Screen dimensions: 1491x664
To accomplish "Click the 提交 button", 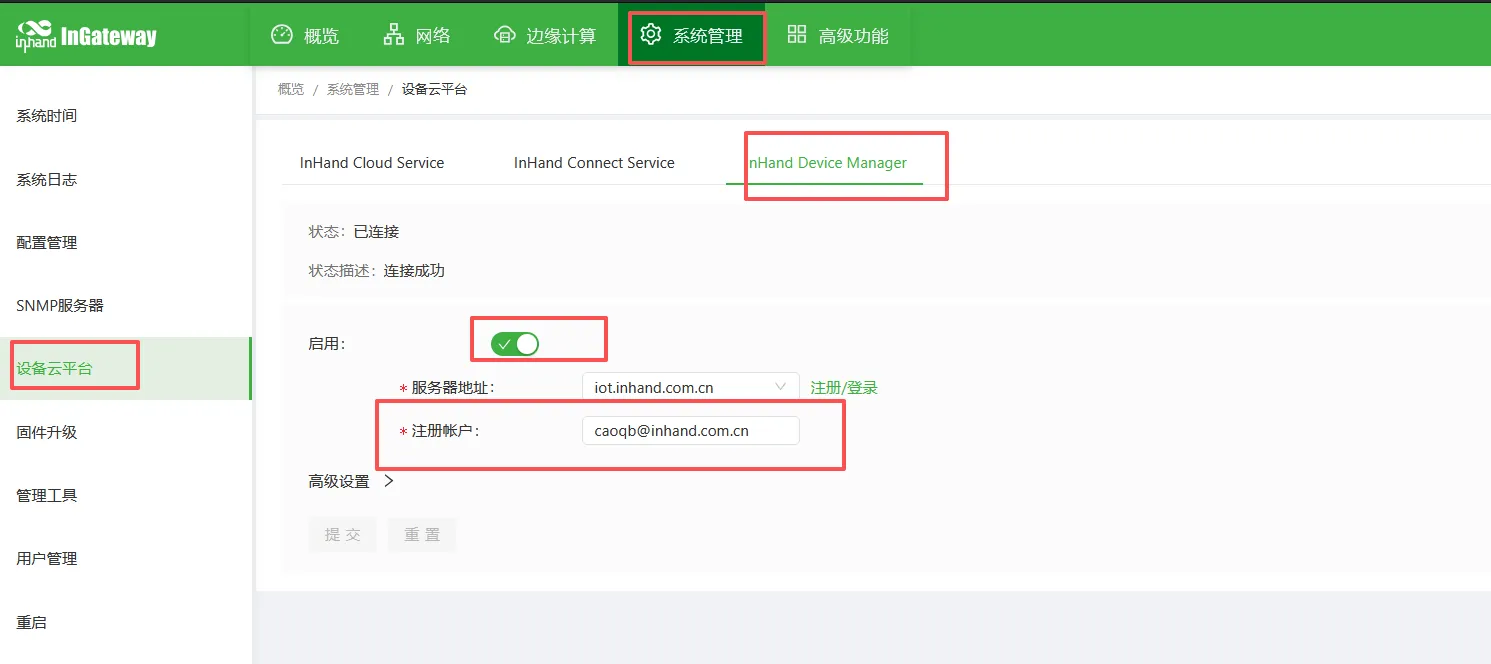I will click(x=342, y=535).
